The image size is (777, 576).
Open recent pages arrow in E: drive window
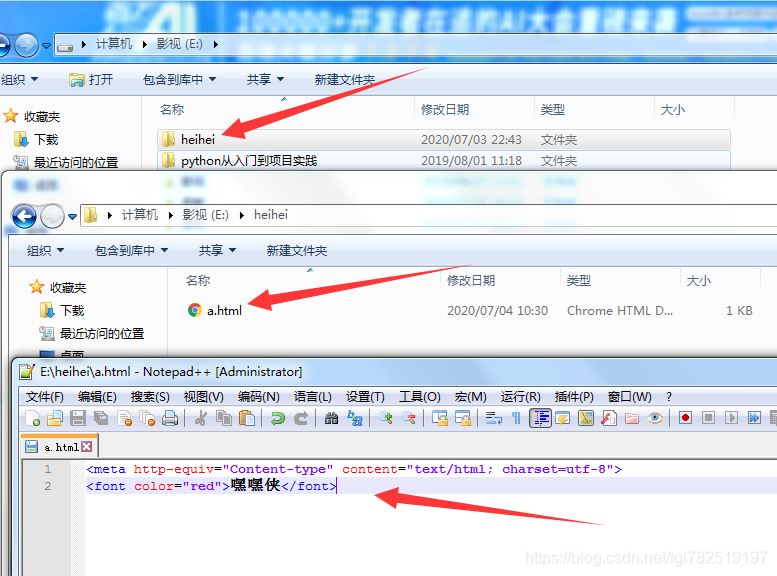[x=47, y=46]
